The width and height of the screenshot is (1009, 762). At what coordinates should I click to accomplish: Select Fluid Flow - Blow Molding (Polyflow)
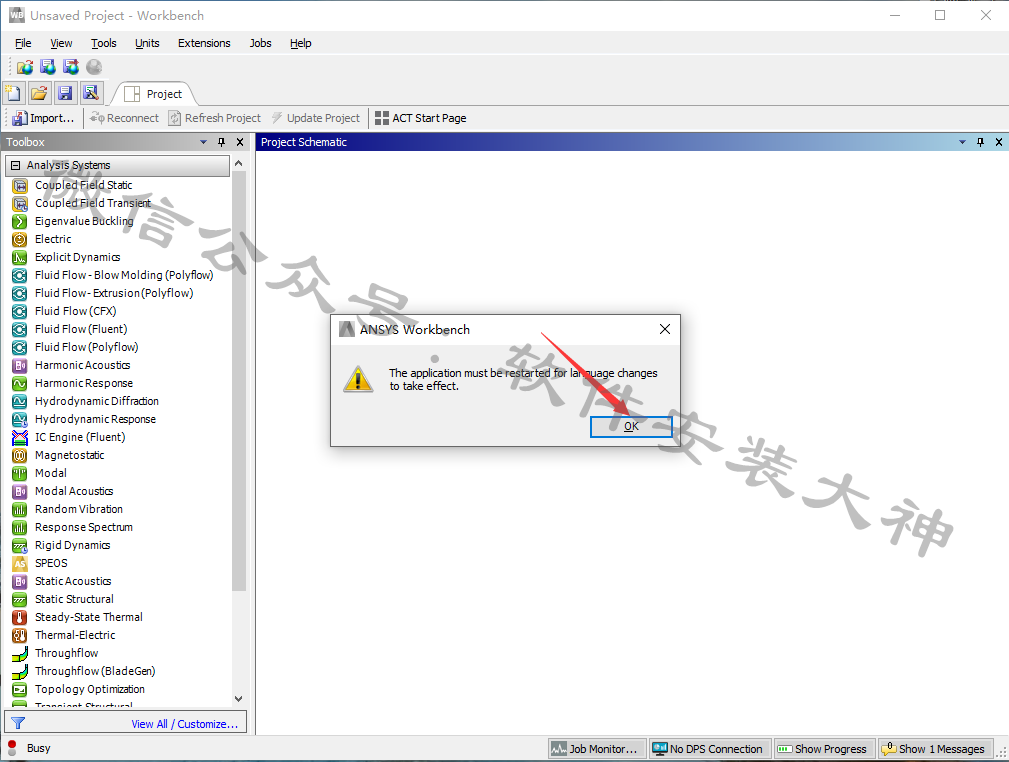pos(124,275)
